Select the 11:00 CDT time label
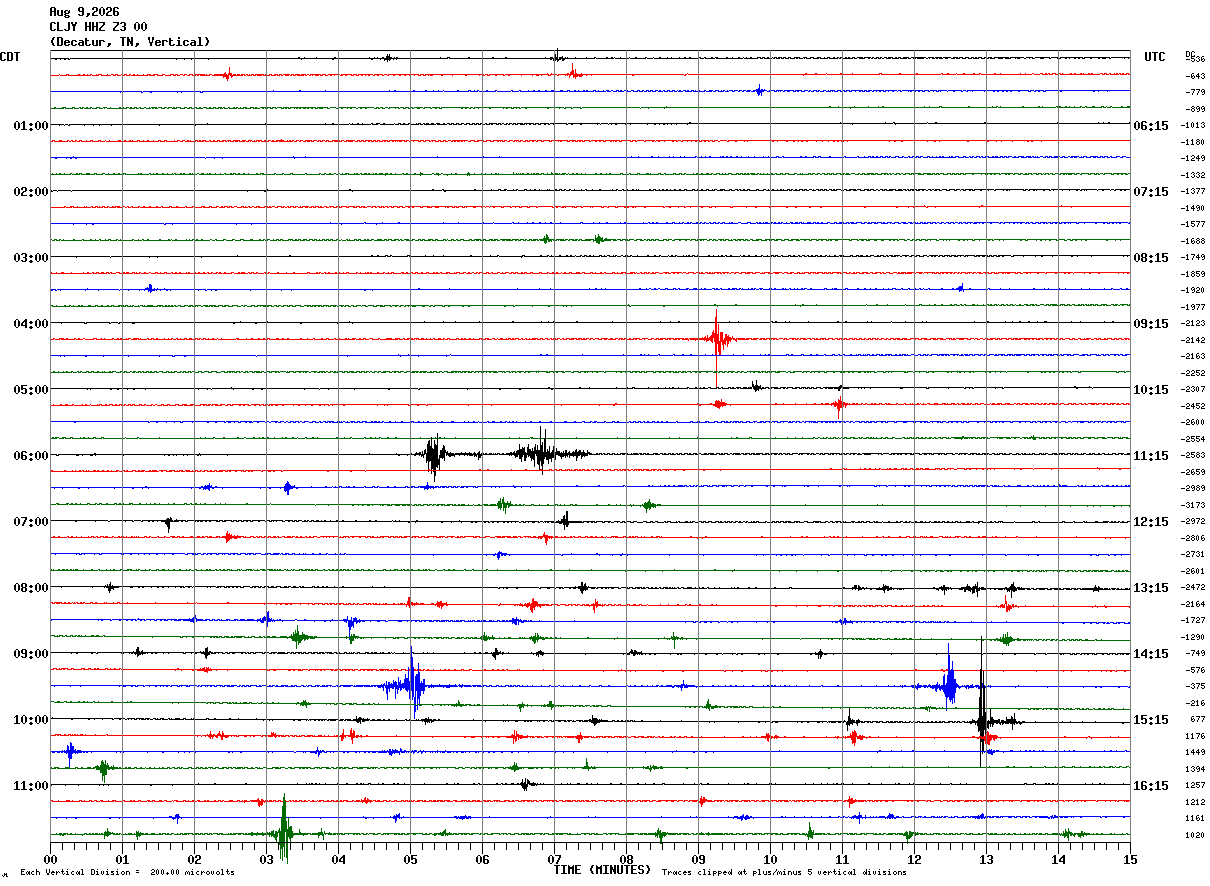1210x886 pixels. (x=30, y=786)
